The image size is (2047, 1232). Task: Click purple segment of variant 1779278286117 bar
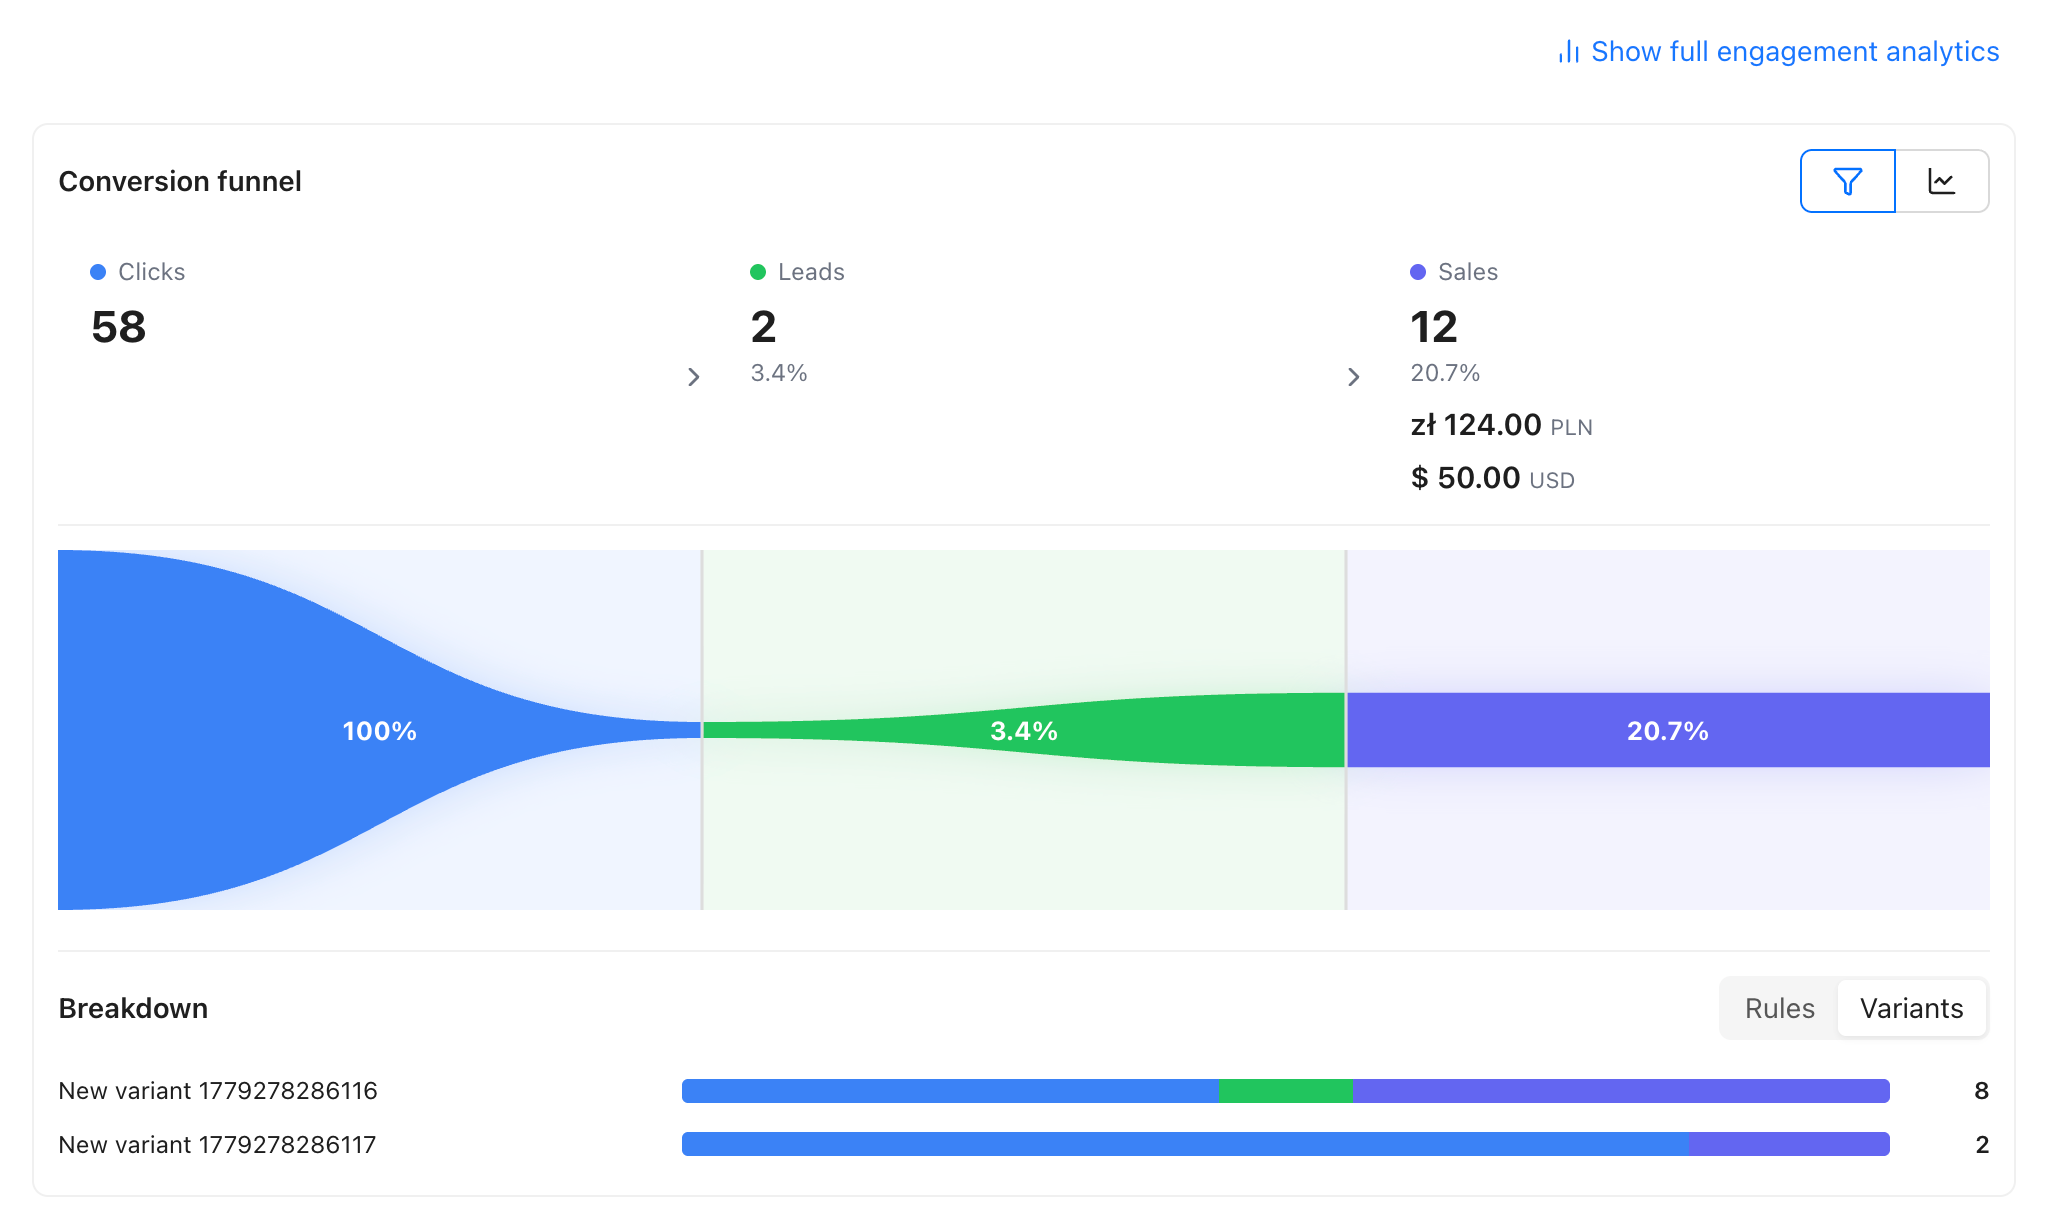pos(1789,1144)
